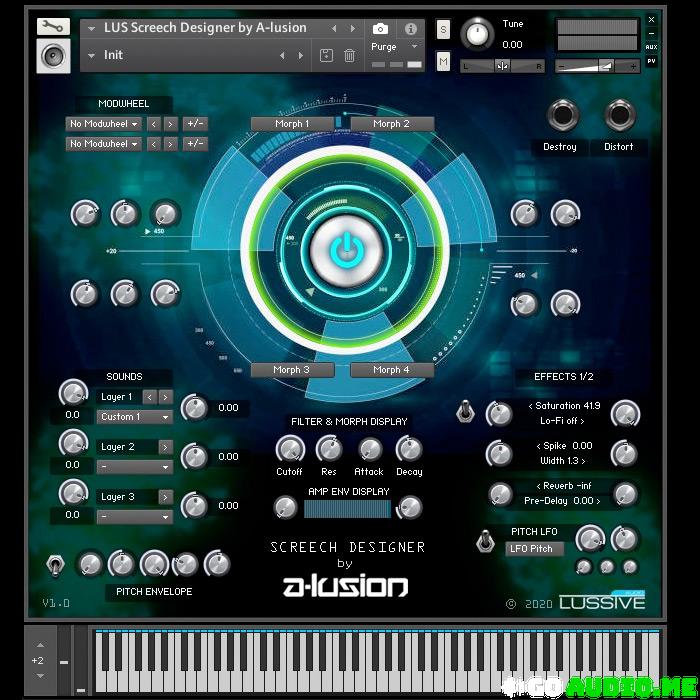Toggle the PV button
This screenshot has width=700, height=700.
[651, 61]
